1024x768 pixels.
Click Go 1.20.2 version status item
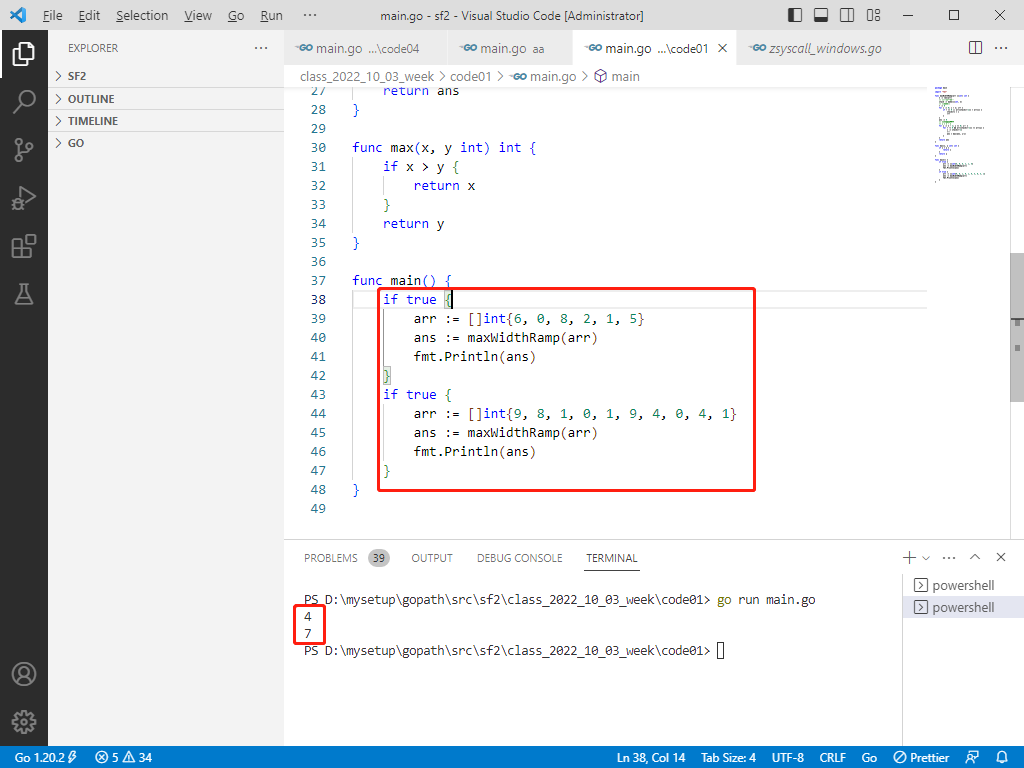pos(45,758)
